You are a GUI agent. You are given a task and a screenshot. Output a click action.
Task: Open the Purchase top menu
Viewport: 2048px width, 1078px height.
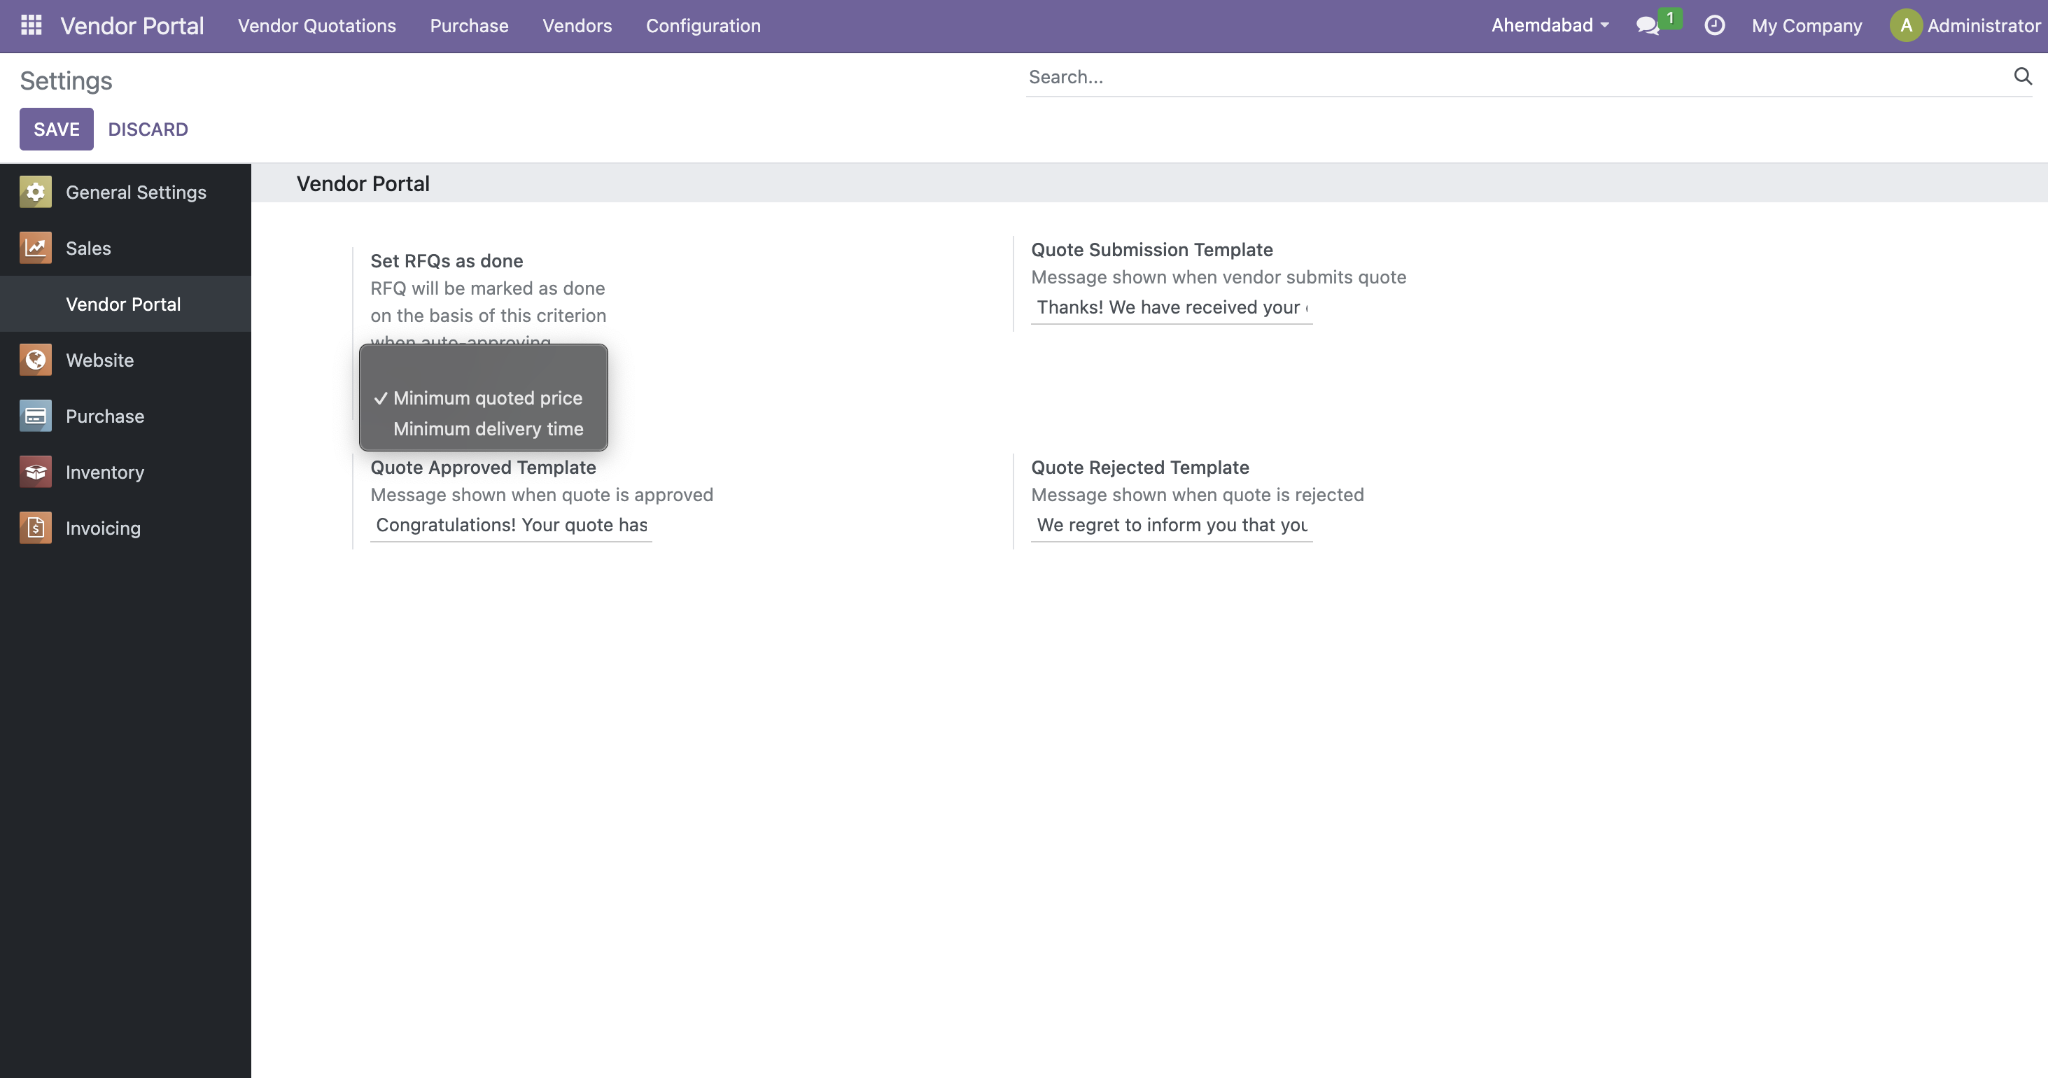pos(469,26)
